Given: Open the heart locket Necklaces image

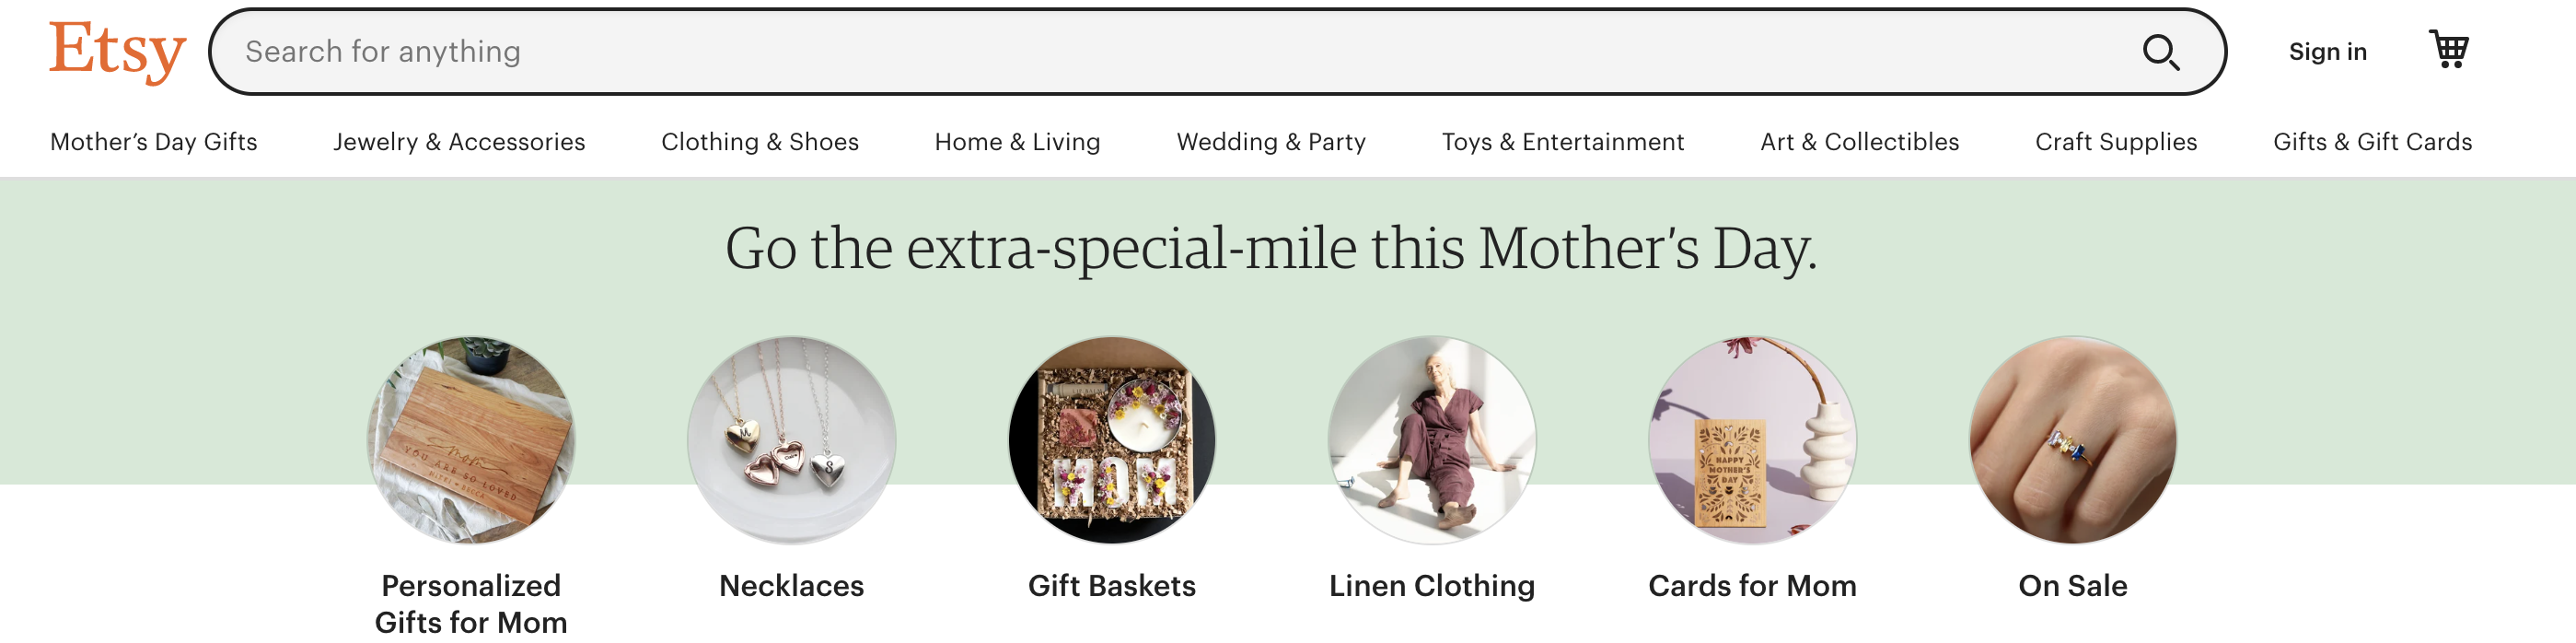Looking at the screenshot, I should [x=791, y=440].
